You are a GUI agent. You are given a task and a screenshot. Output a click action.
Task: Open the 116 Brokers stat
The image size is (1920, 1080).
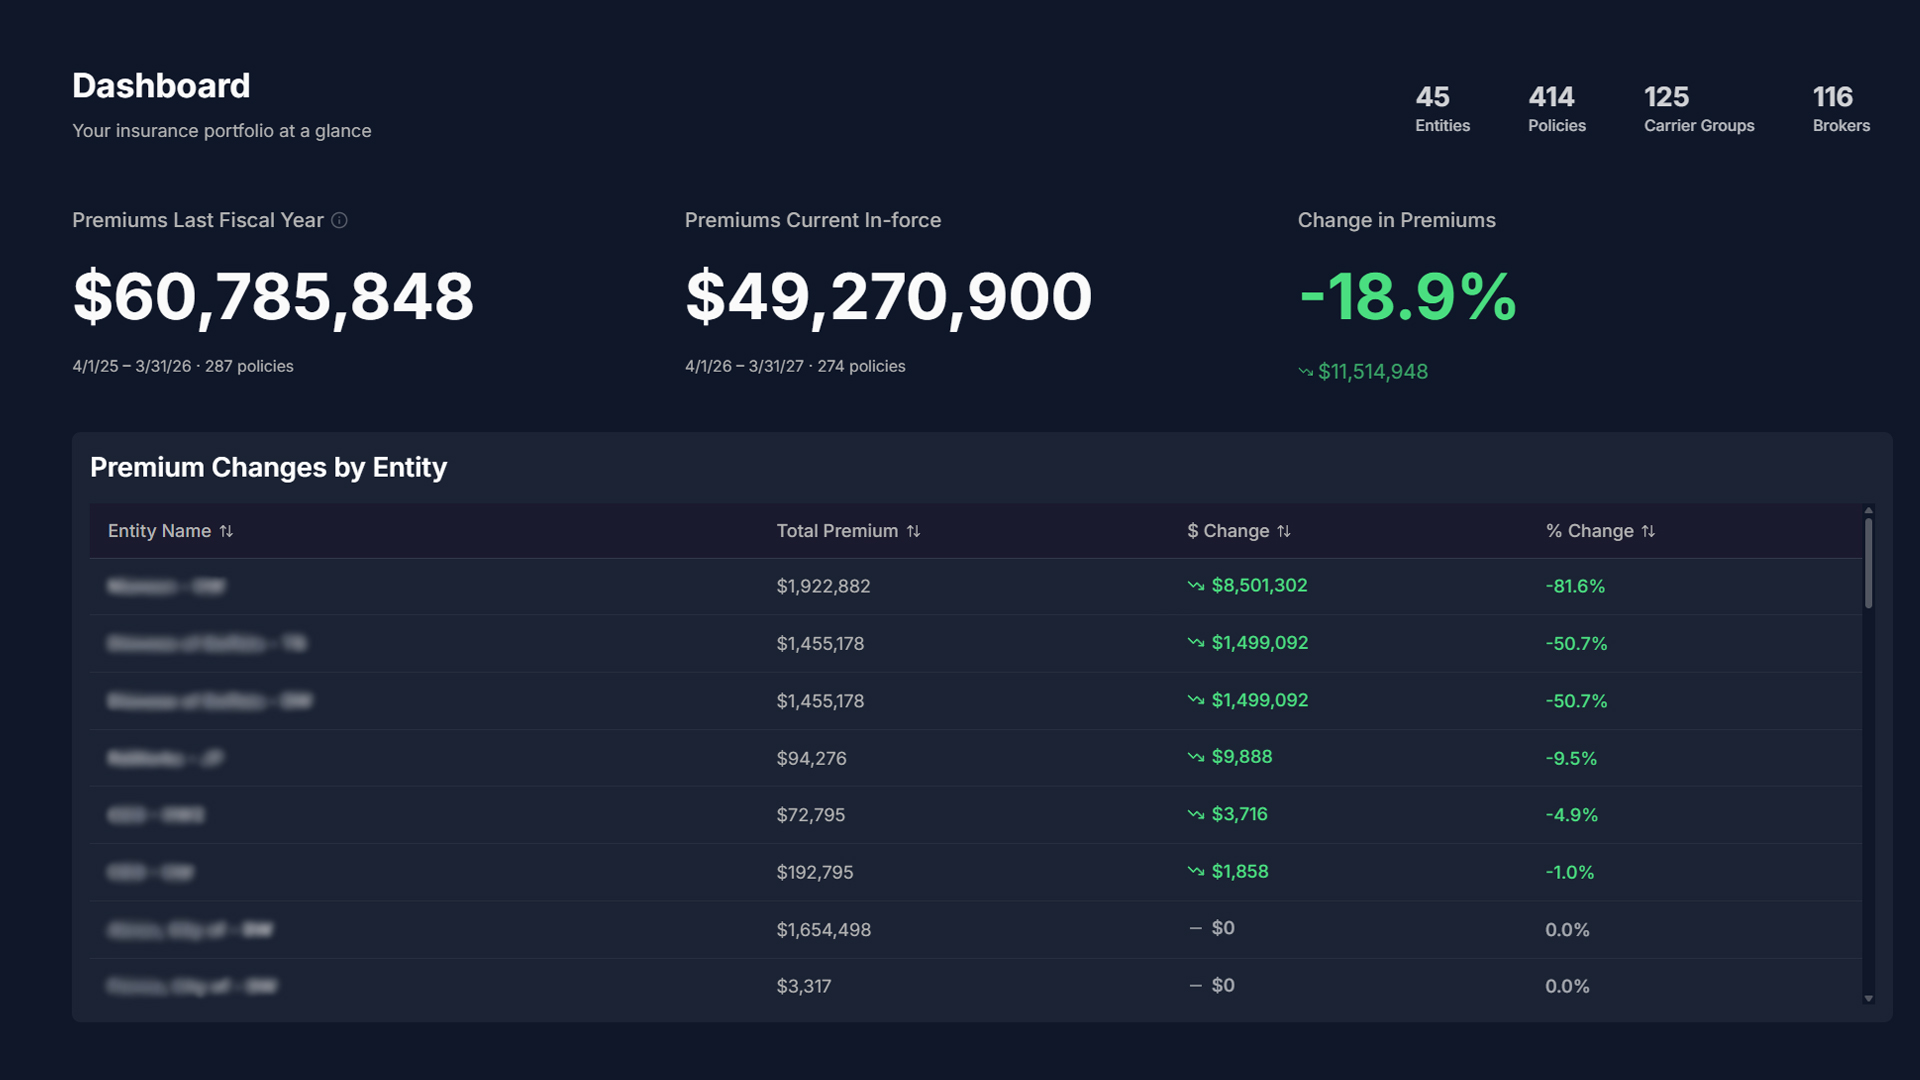[1840, 109]
